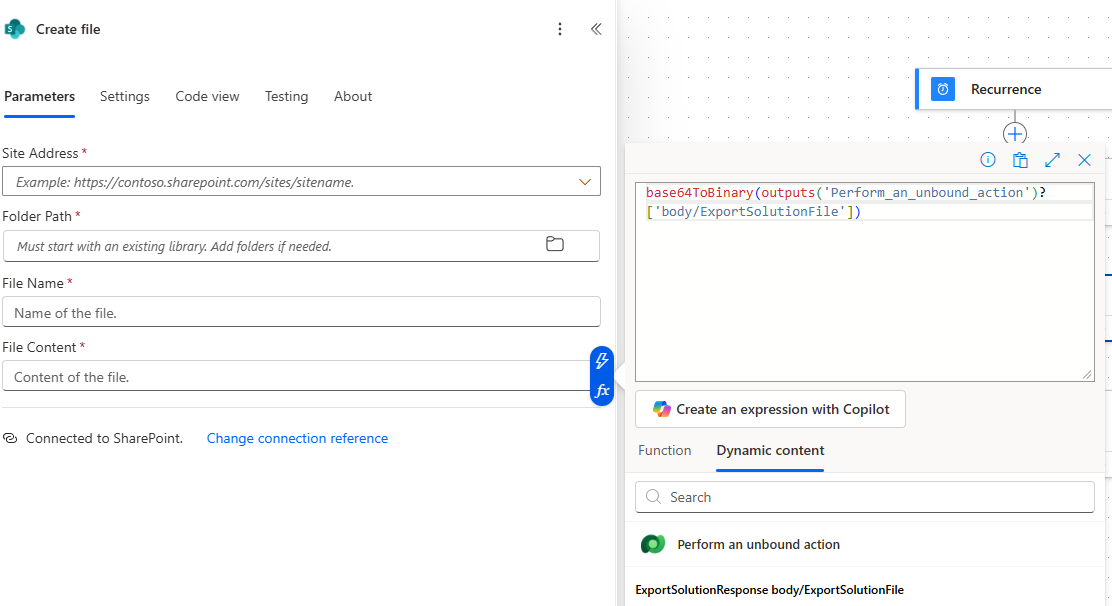Switch to the Function tab
This screenshot has height=606, width=1112.
[x=665, y=451]
